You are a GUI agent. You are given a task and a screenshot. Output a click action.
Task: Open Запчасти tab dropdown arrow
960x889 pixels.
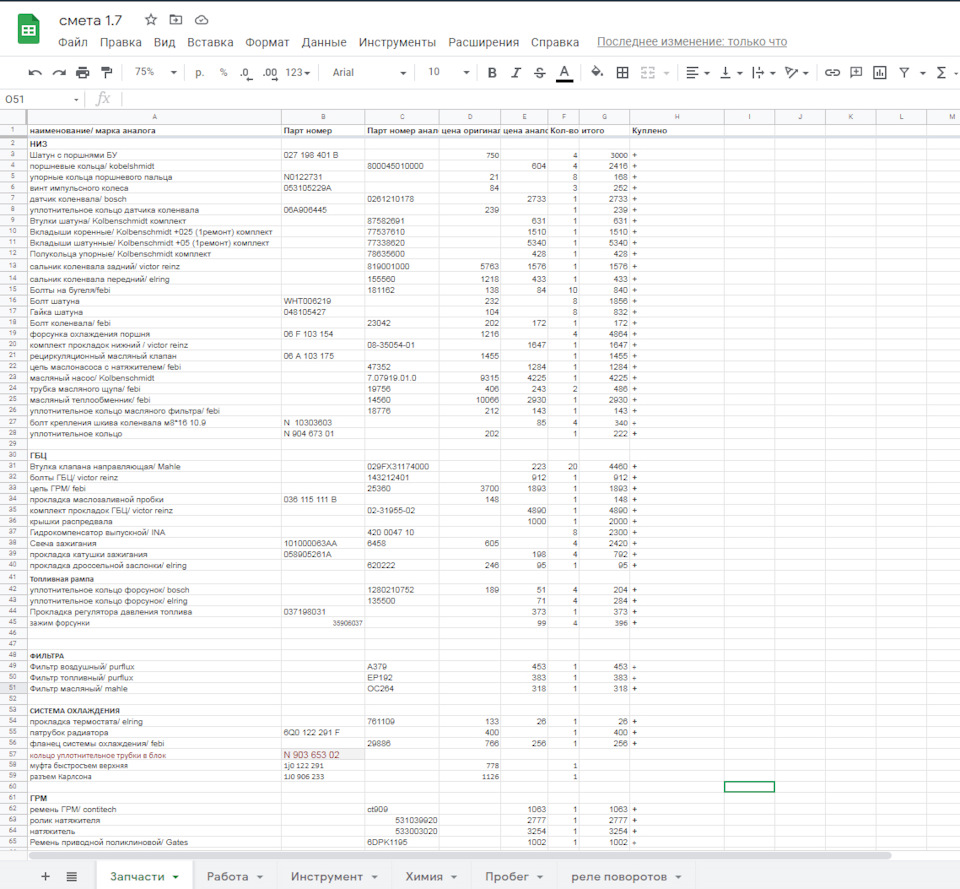click(x=176, y=877)
